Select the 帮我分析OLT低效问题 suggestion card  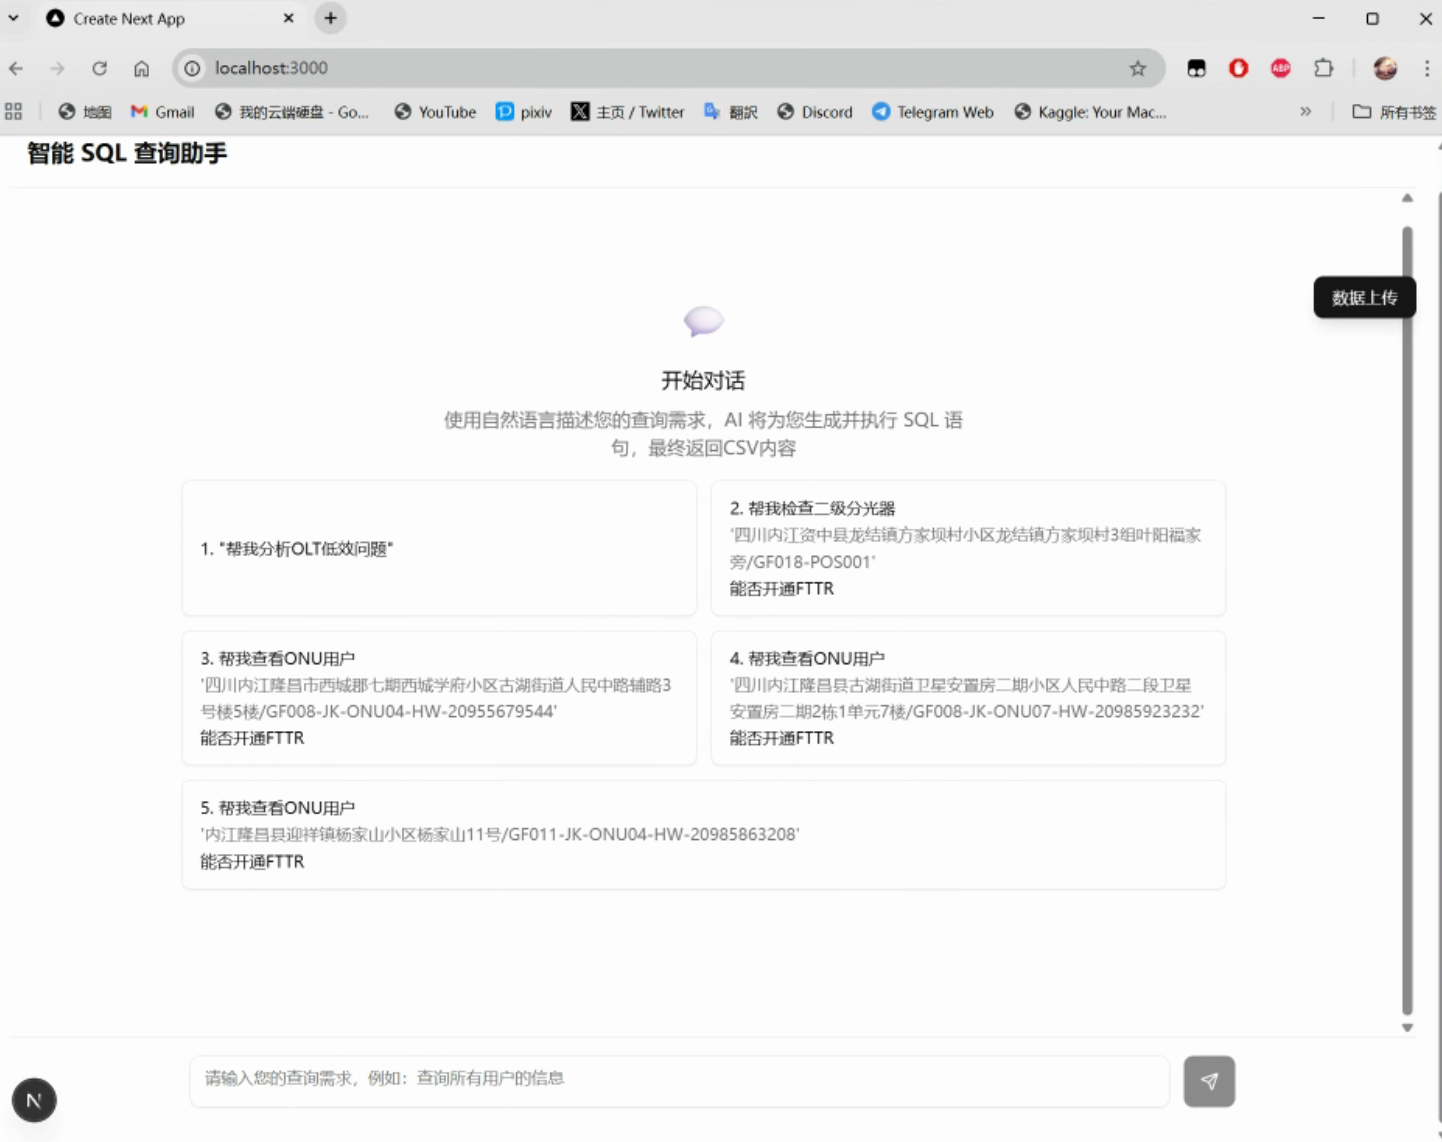coord(439,548)
